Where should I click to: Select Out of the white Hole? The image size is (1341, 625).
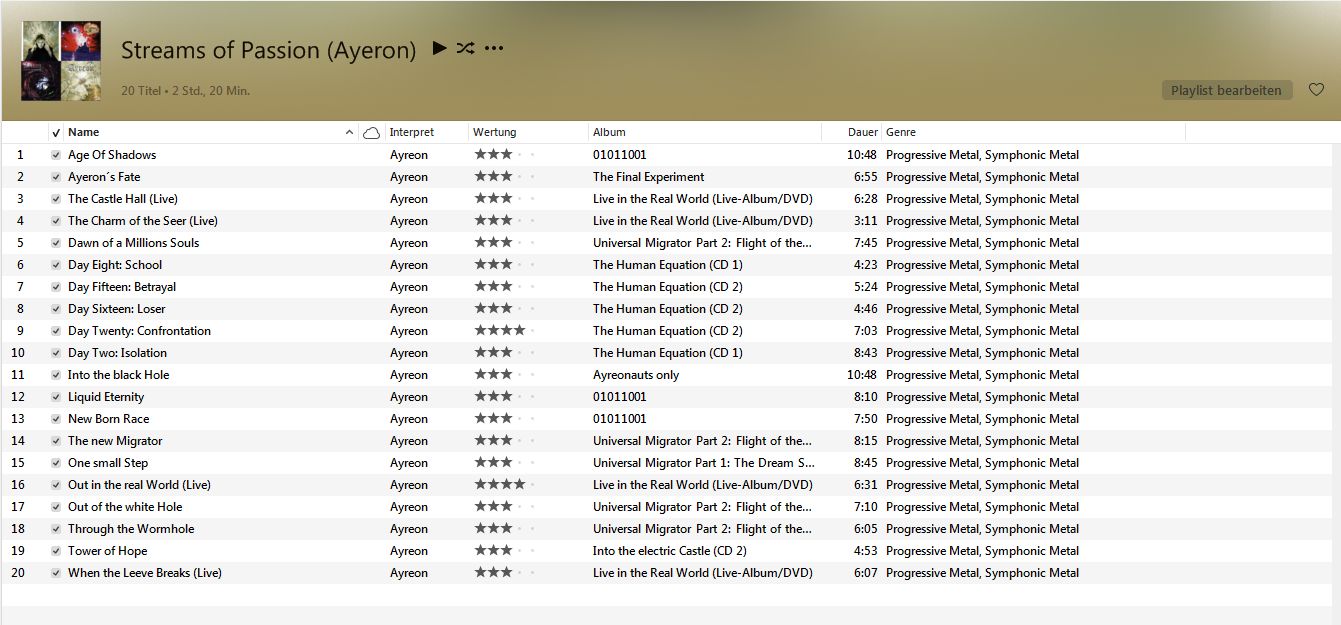(x=125, y=507)
